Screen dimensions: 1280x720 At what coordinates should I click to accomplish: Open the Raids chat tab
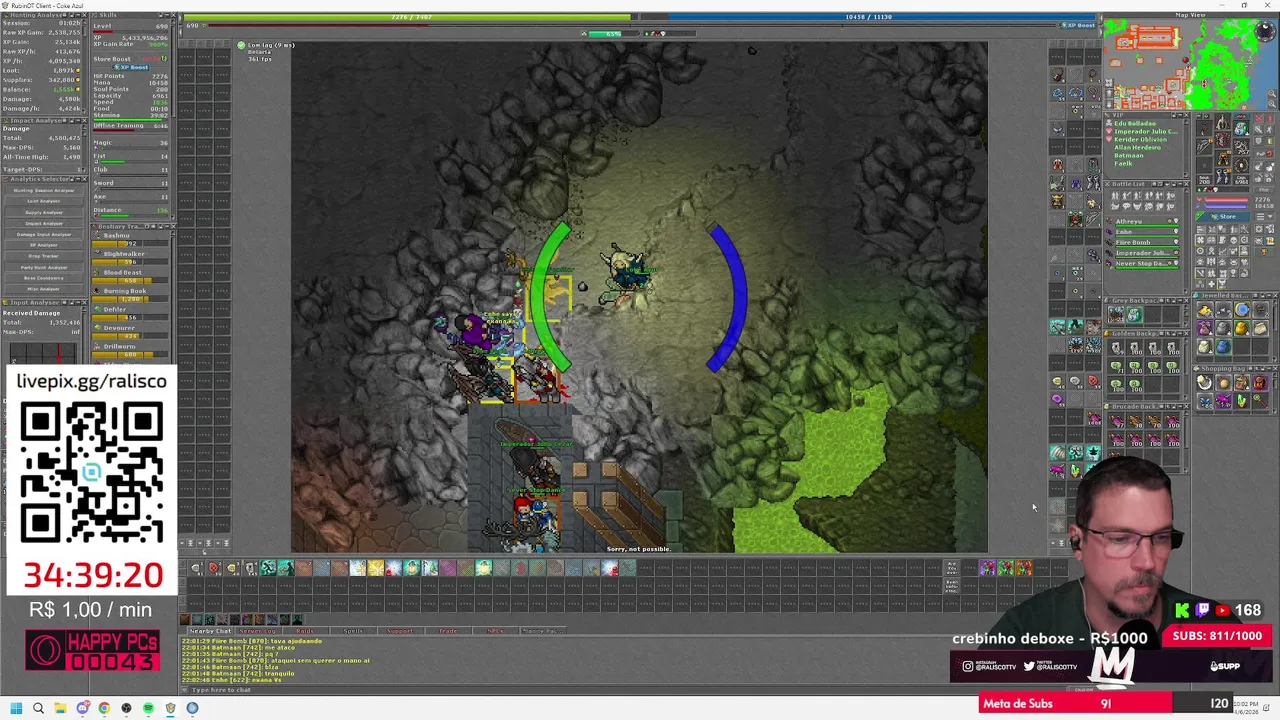point(305,631)
